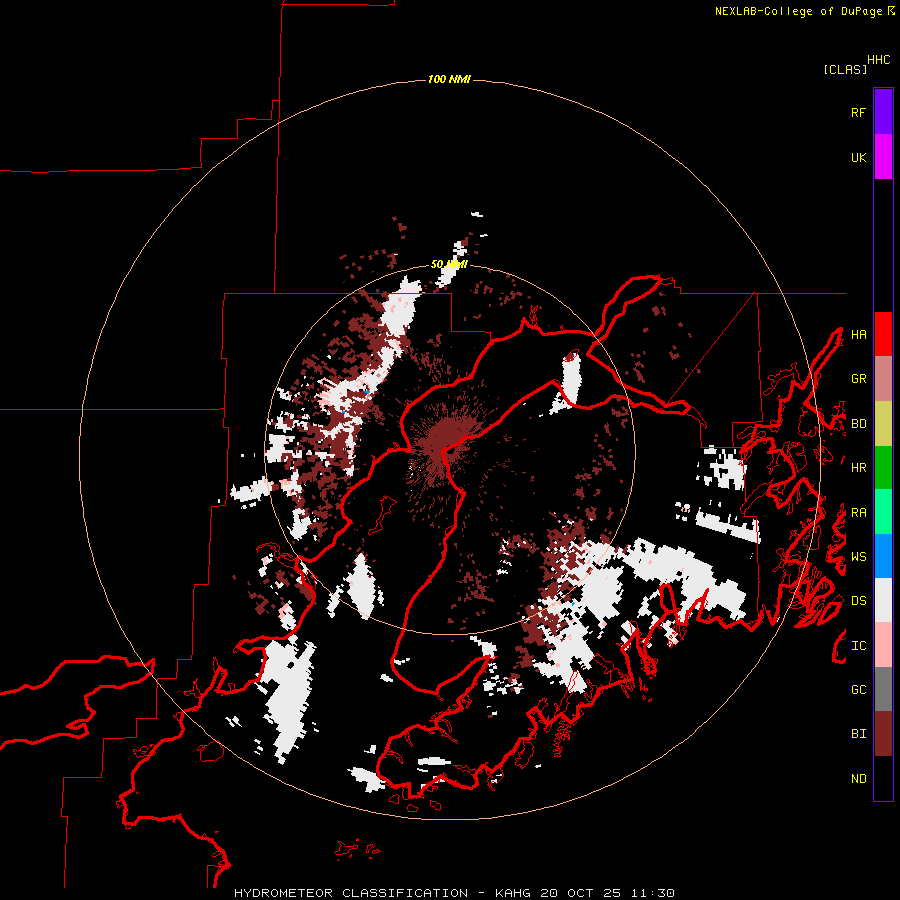Click the 100 NMI range ring label
The height and width of the screenshot is (900, 900).
tap(449, 79)
